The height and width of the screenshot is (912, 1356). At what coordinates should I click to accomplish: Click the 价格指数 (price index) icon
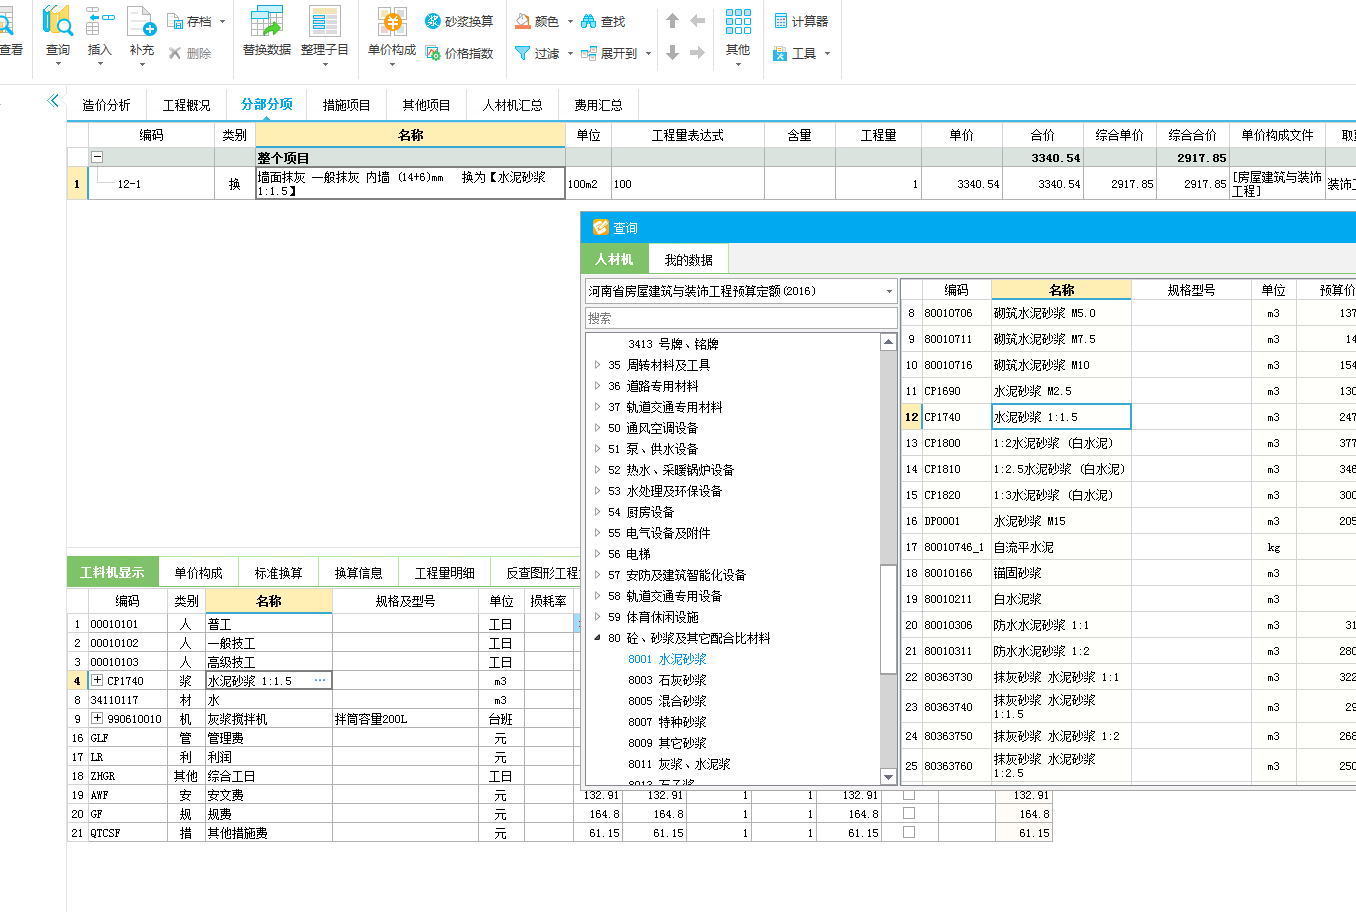pos(433,53)
